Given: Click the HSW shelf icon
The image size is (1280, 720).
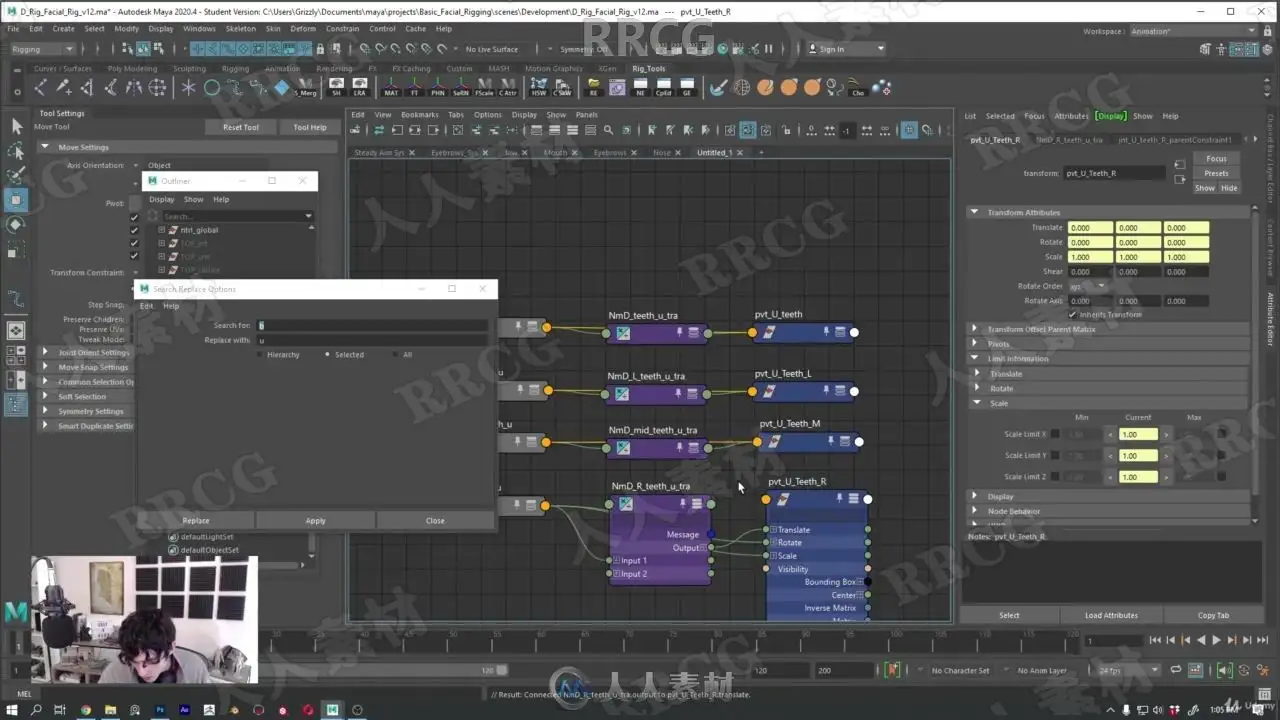Looking at the screenshot, I should [539, 88].
